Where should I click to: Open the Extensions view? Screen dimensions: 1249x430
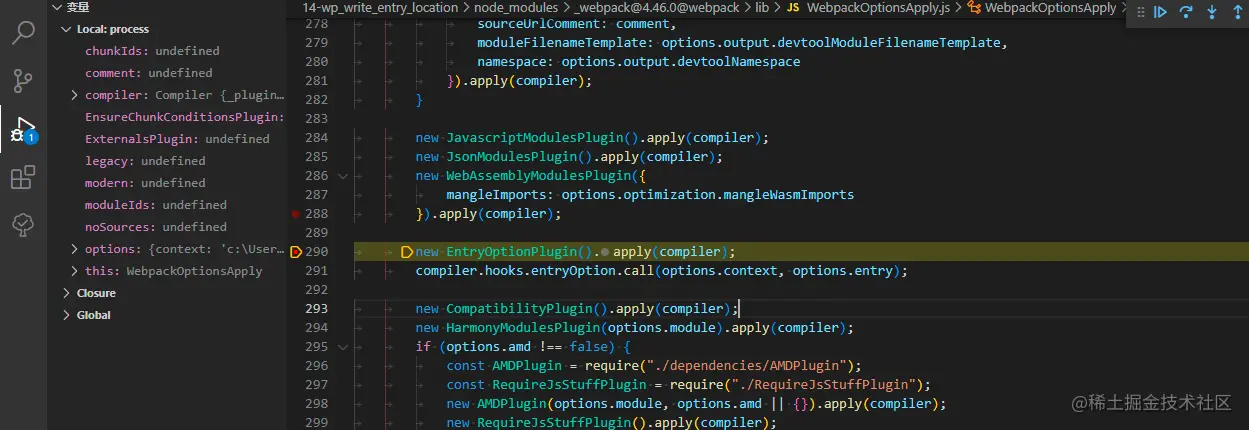pyautogui.click(x=23, y=178)
